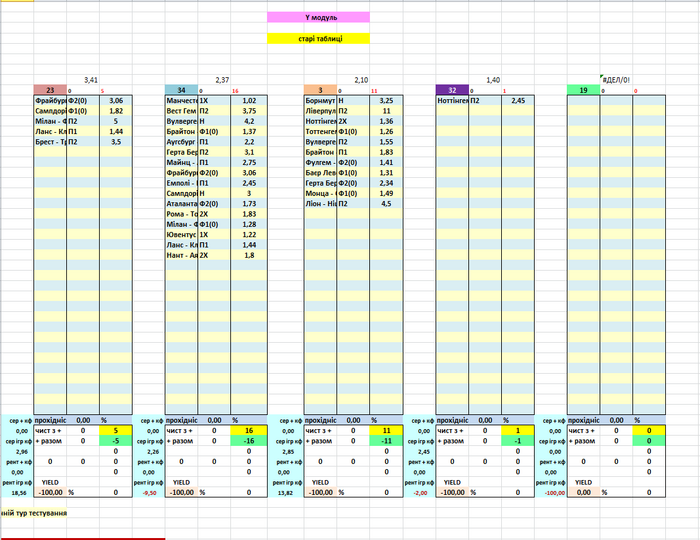Click odds "3,25" in Борнмут row
Image resolution: width=700 pixels, height=540 pixels.
tap(386, 101)
